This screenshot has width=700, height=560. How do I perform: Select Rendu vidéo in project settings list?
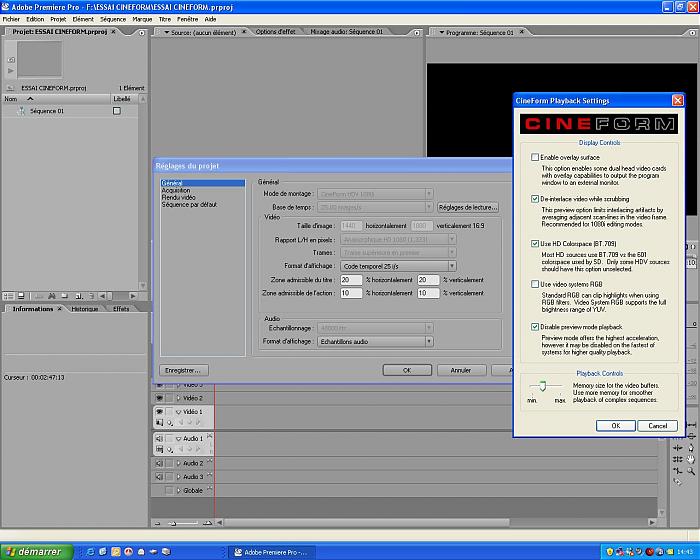pyautogui.click(x=179, y=197)
